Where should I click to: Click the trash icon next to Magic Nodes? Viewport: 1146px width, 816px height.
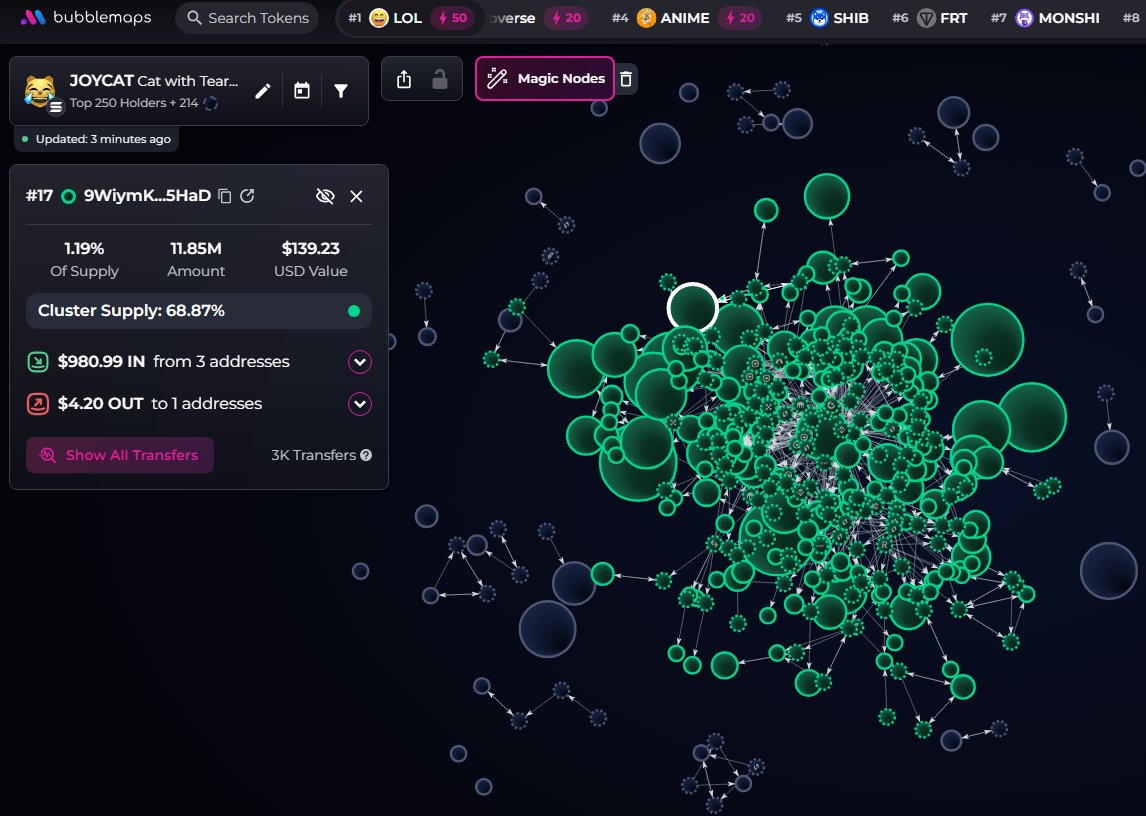pyautogui.click(x=626, y=79)
